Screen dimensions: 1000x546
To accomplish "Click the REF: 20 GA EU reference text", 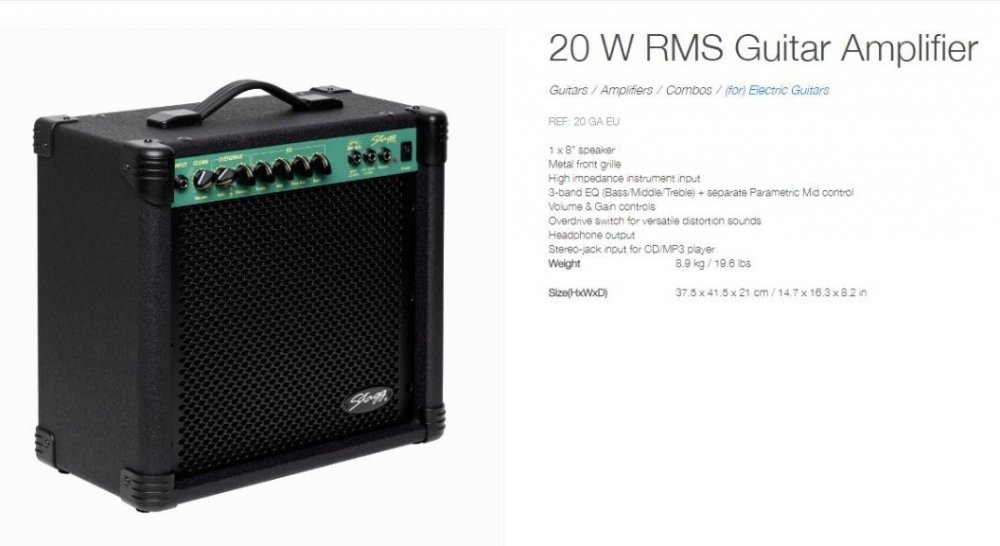I will 584,121.
